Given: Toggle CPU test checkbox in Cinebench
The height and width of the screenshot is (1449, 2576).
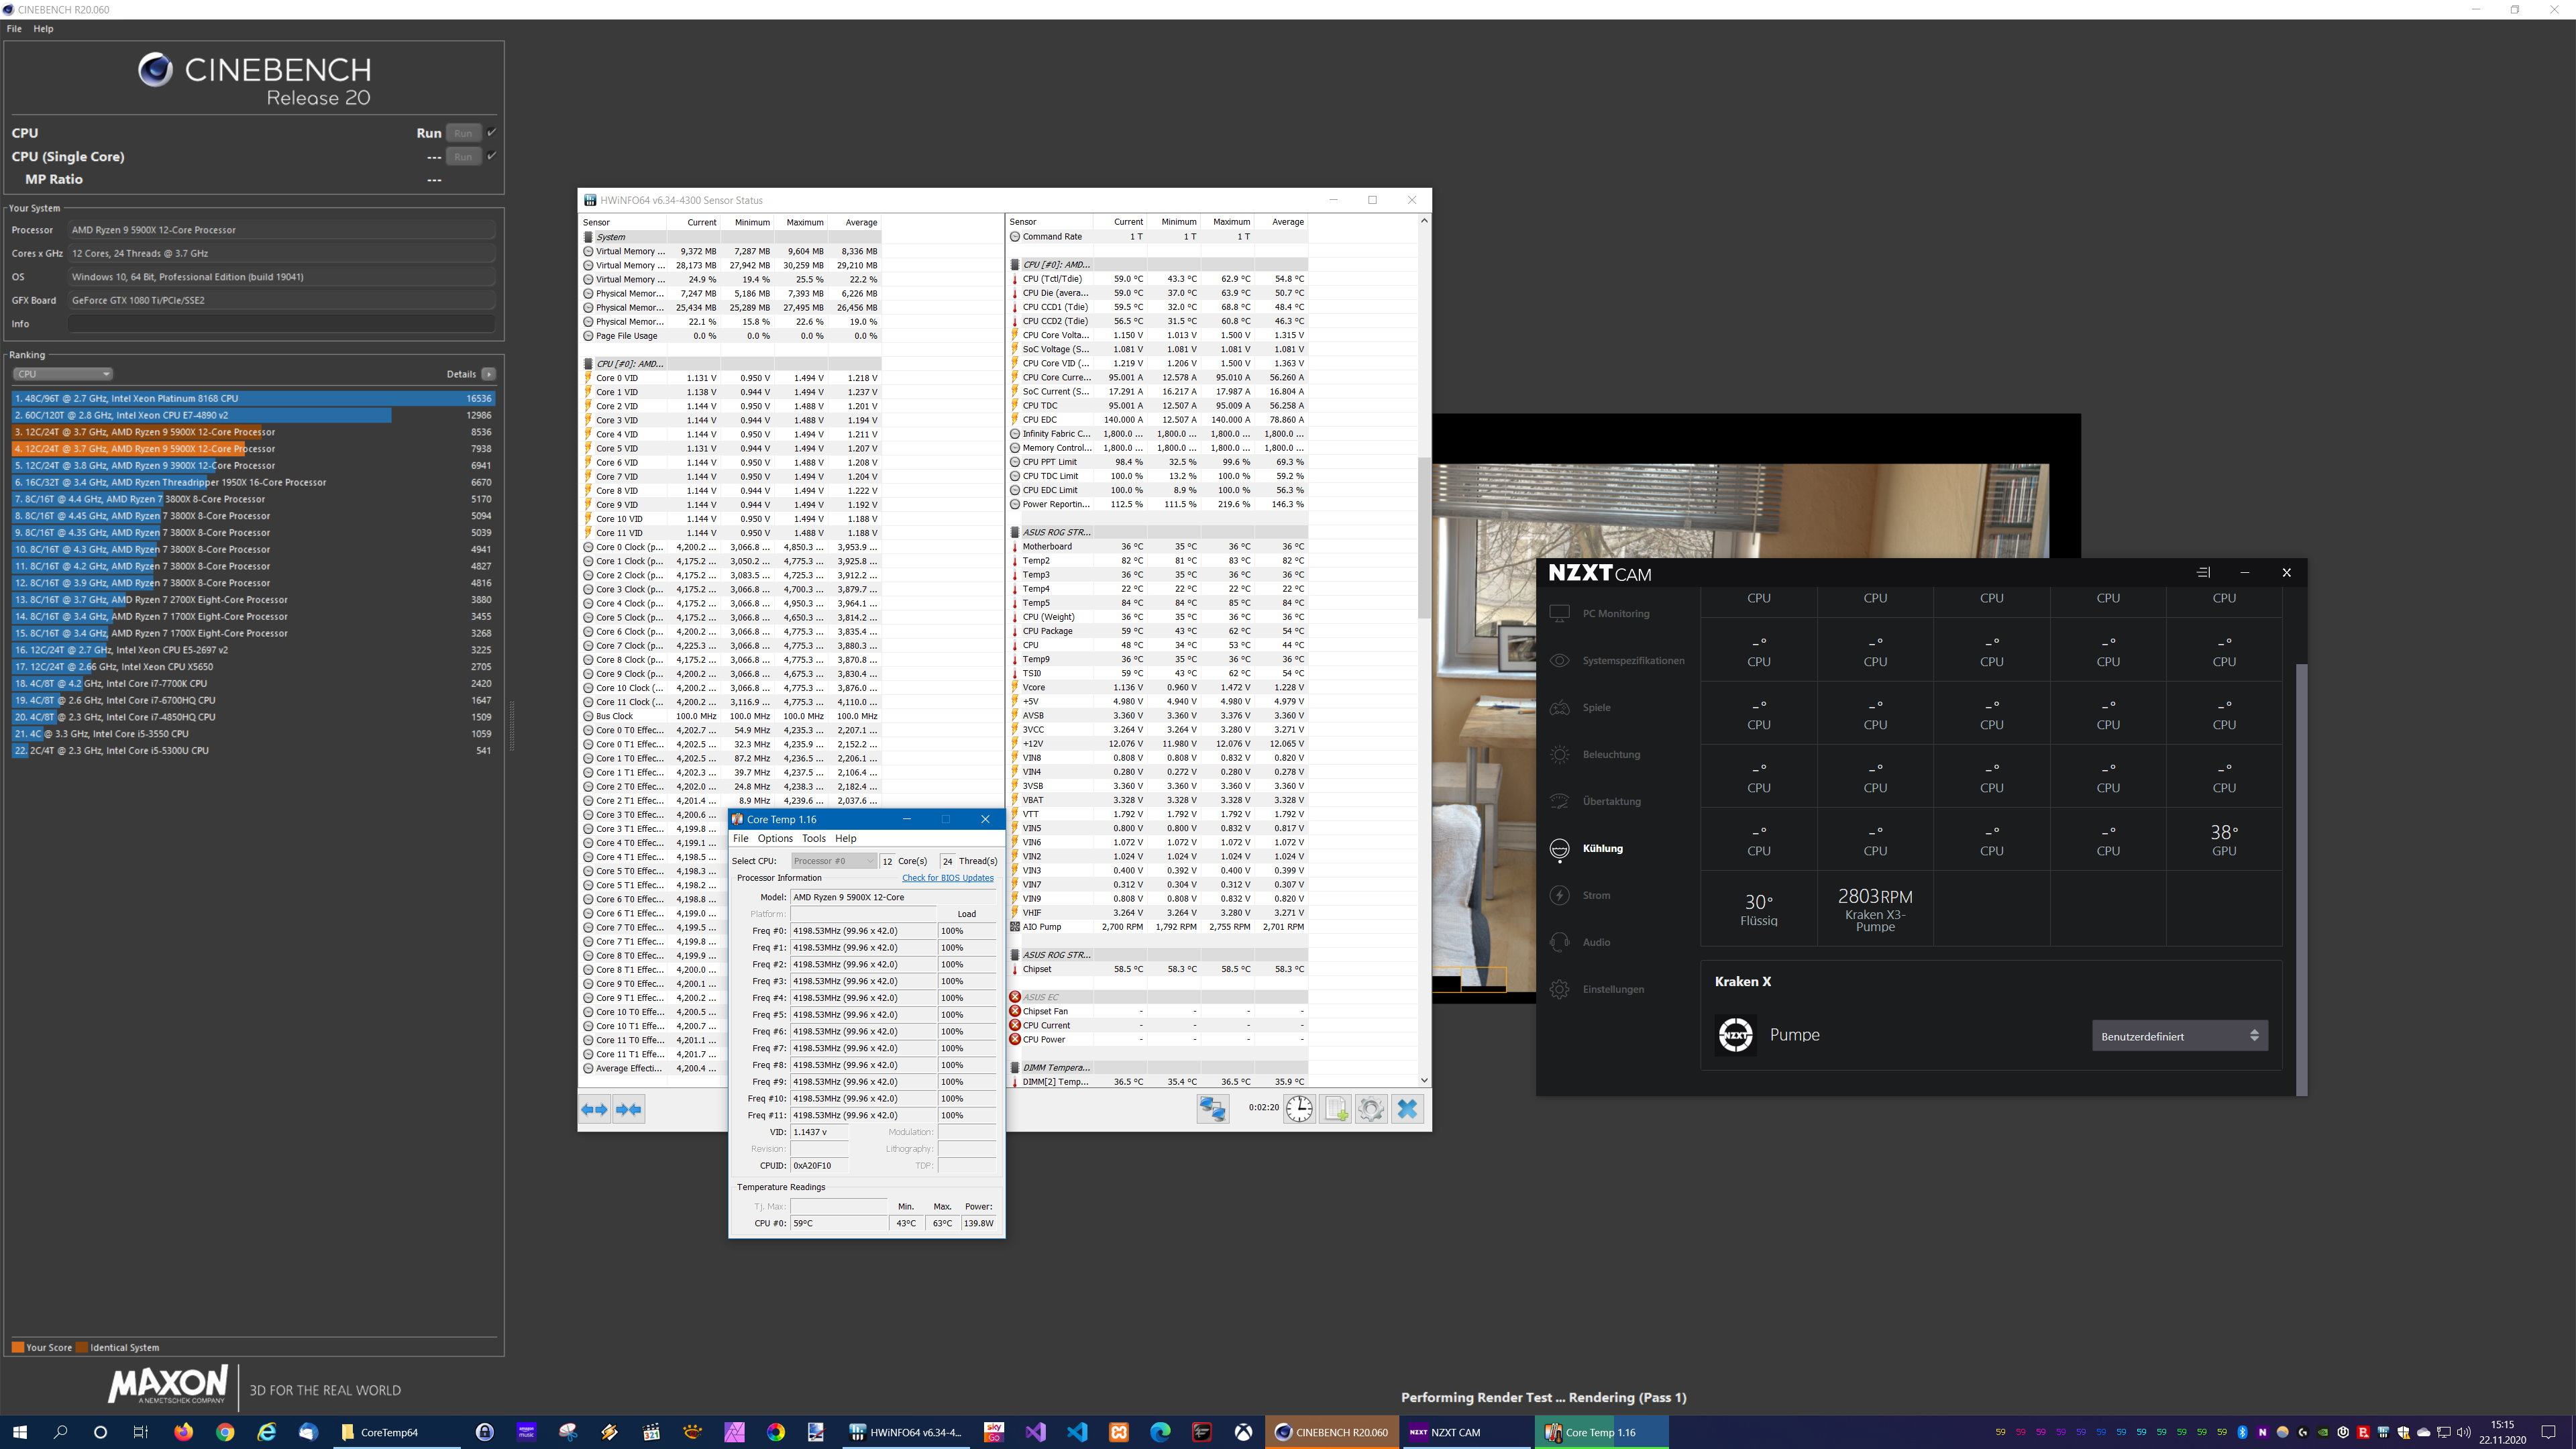Looking at the screenshot, I should 491,132.
